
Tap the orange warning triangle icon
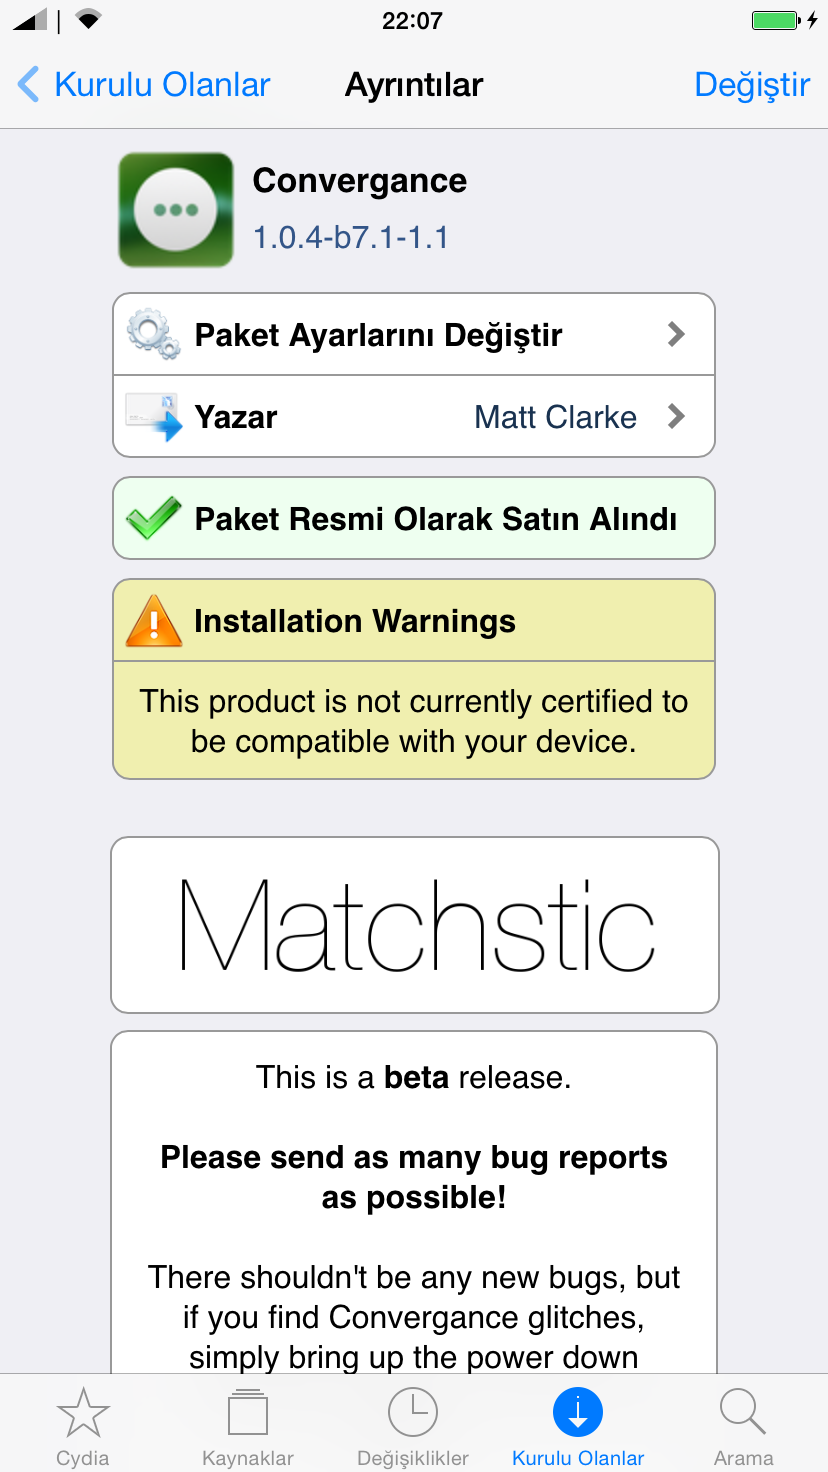[154, 620]
